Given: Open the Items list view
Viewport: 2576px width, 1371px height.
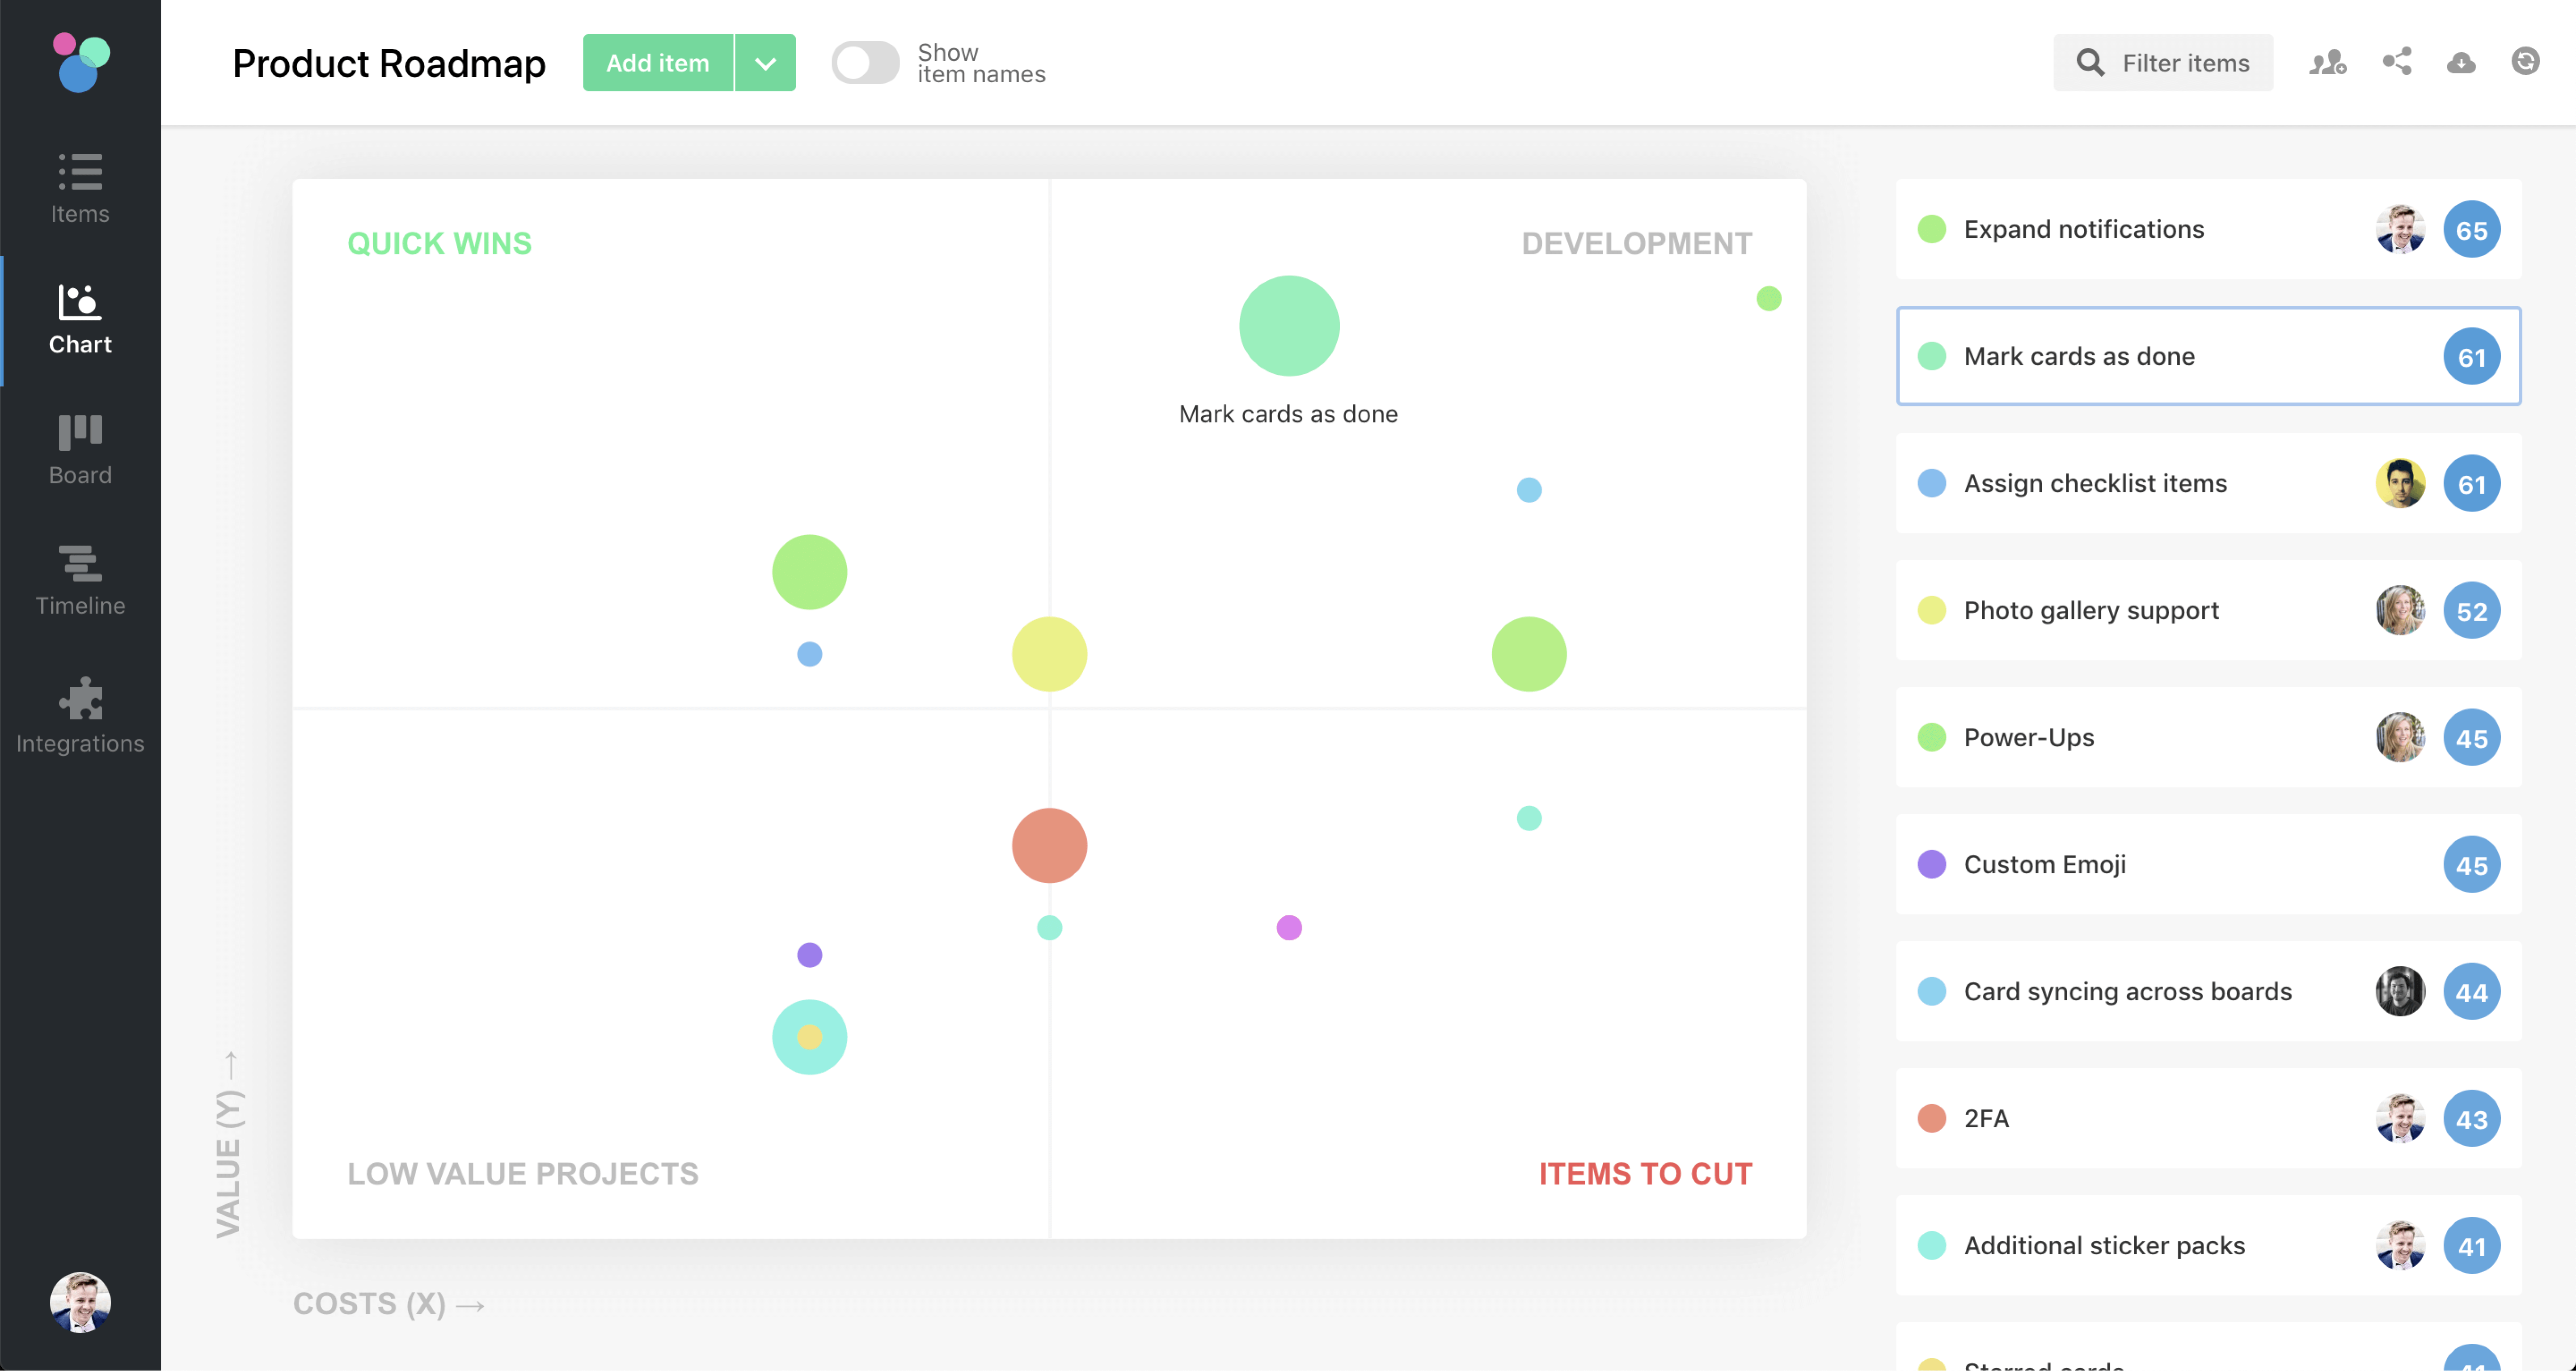Looking at the screenshot, I should (x=80, y=187).
